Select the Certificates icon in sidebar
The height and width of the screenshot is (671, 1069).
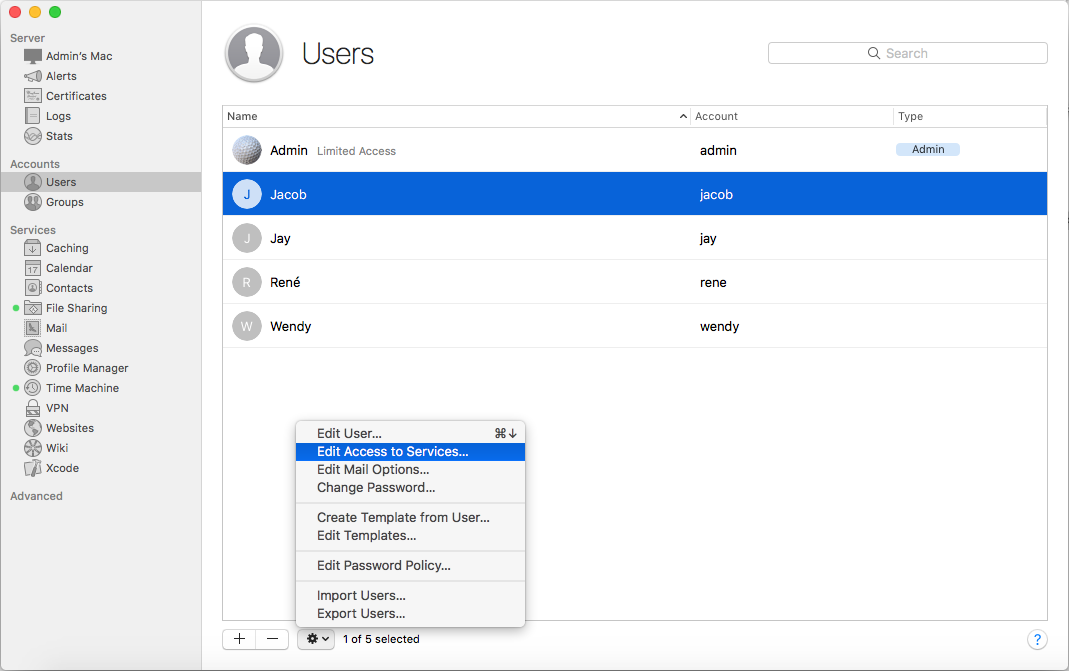click(x=33, y=96)
